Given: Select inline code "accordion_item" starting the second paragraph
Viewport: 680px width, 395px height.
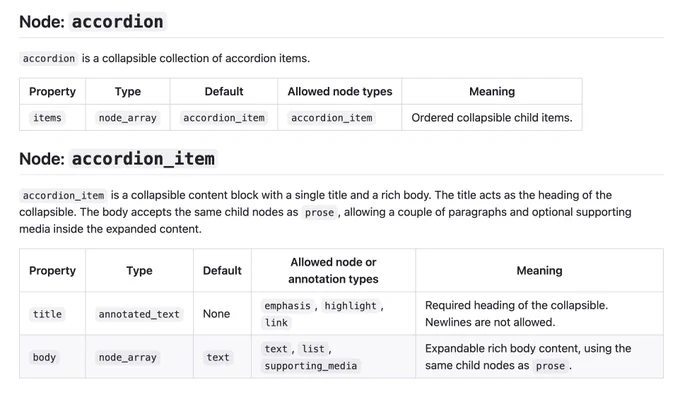Looking at the screenshot, I should [63, 196].
